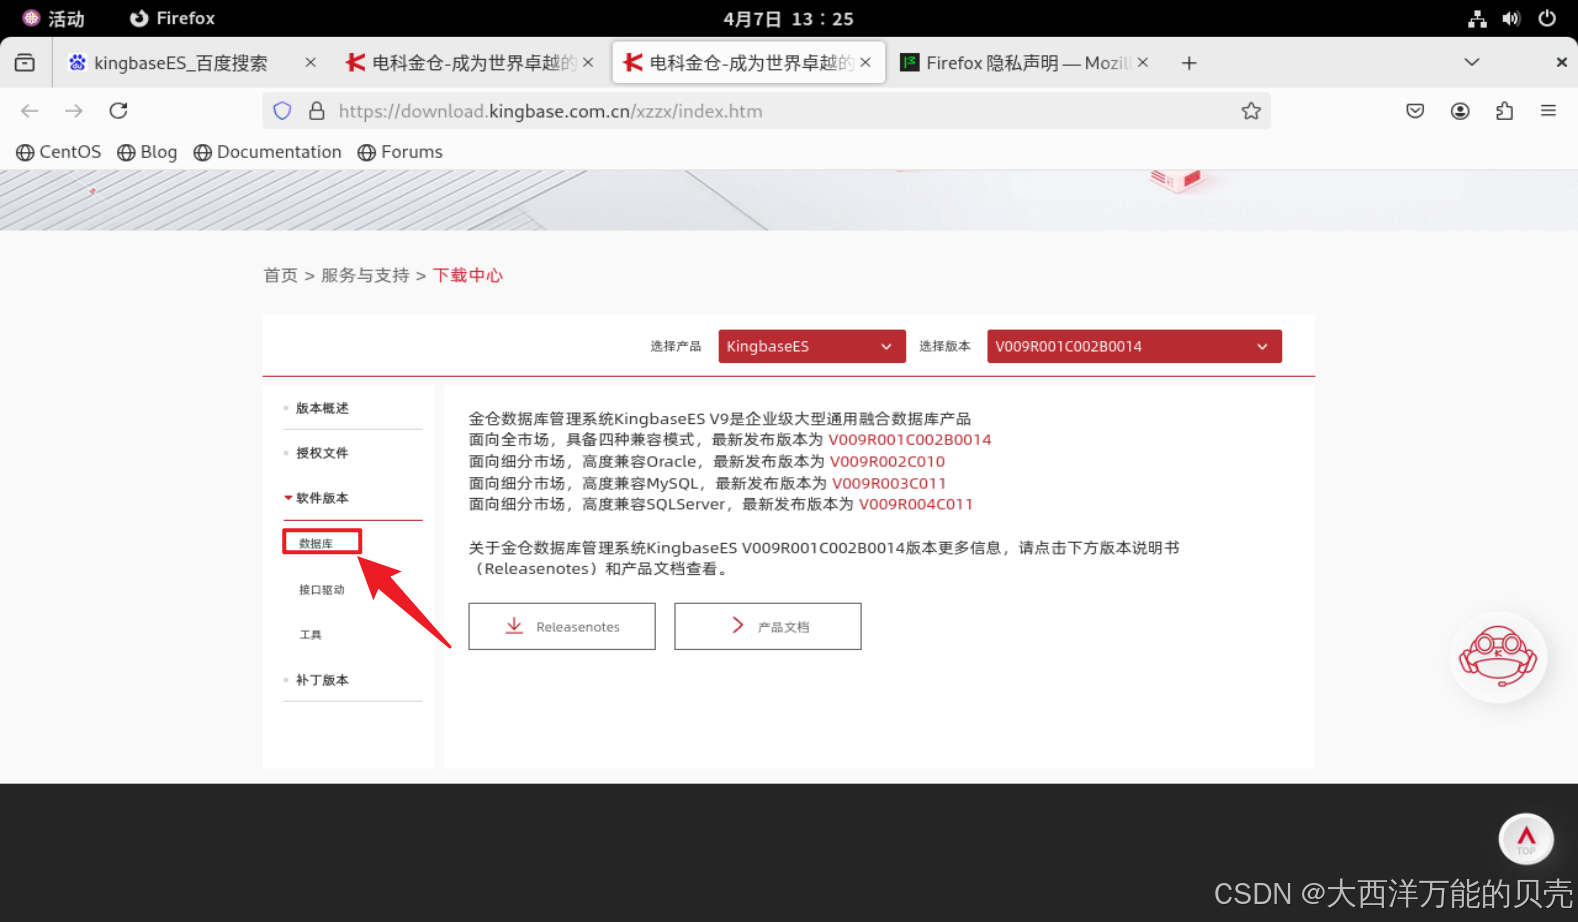Close the Firefox window
Screen dimensions: 1578x922
pos(1561,62)
